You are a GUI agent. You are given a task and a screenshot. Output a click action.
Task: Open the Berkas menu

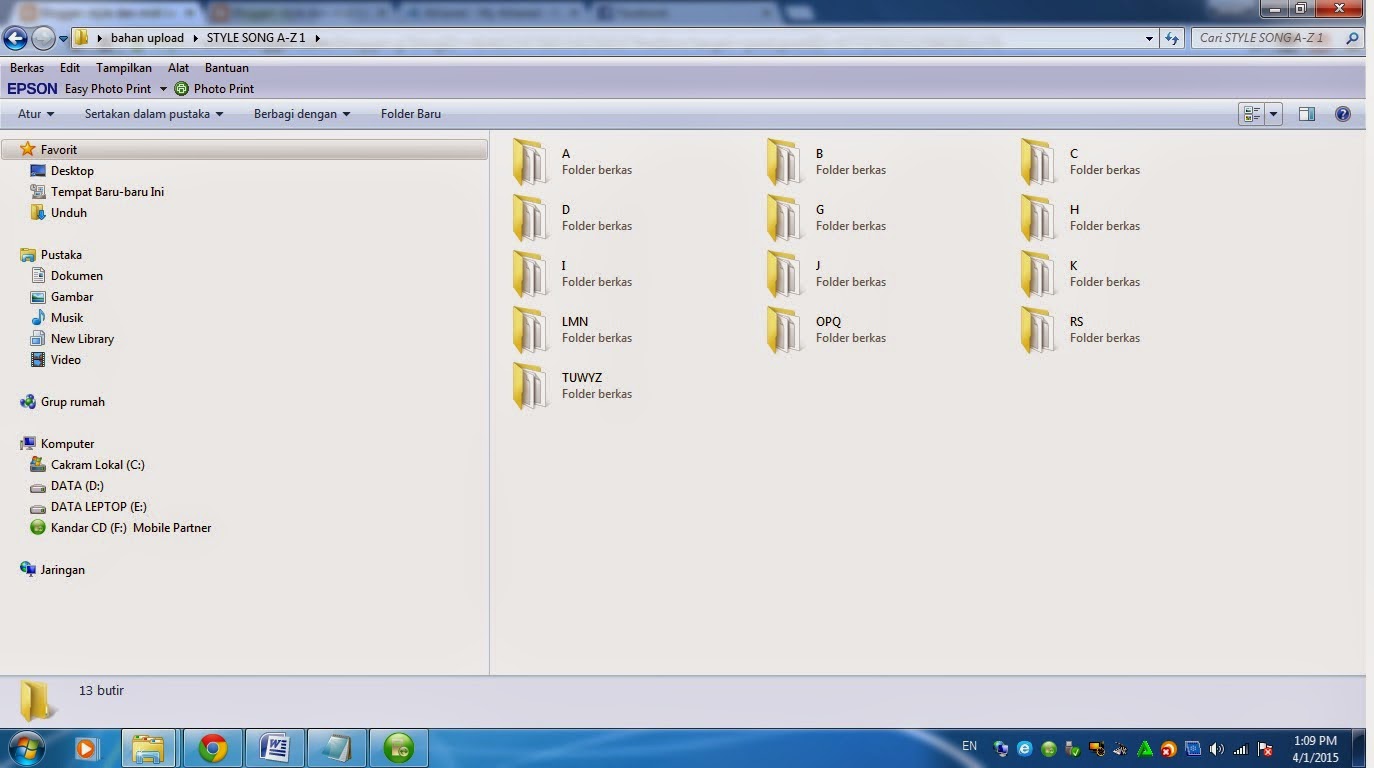(x=26, y=67)
